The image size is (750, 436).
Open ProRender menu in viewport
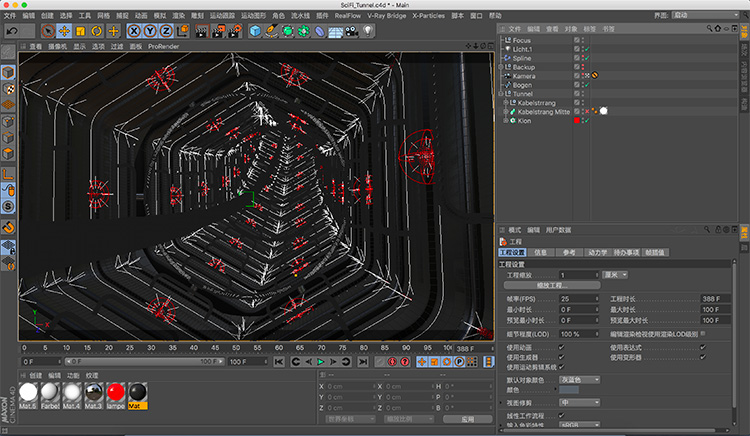[x=164, y=47]
